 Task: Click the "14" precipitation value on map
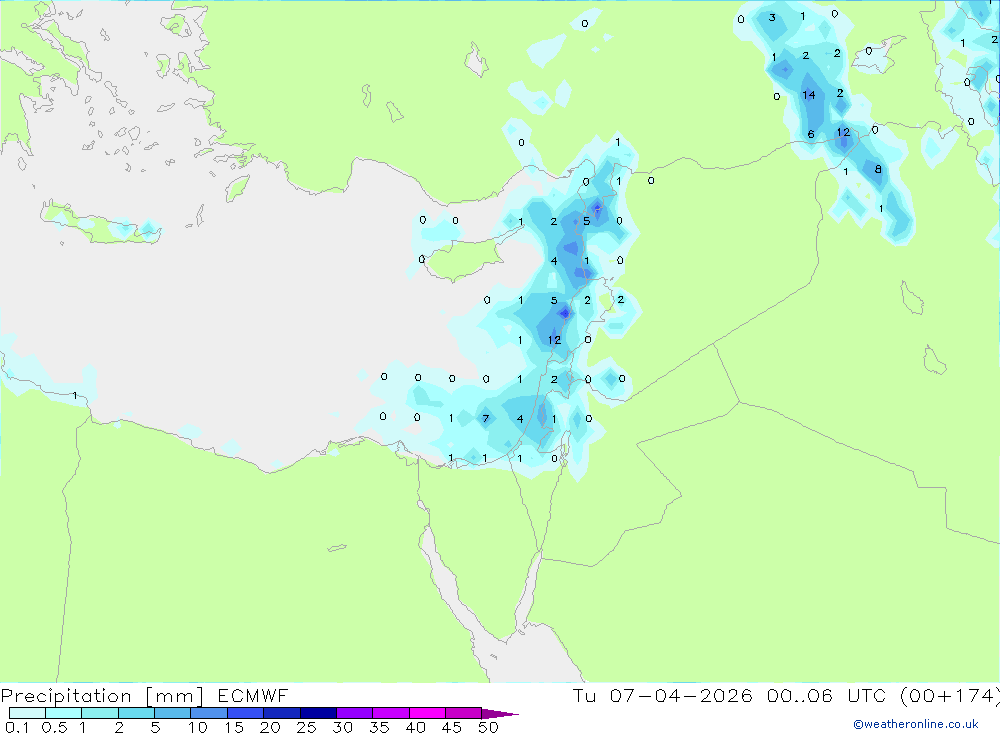(x=809, y=95)
